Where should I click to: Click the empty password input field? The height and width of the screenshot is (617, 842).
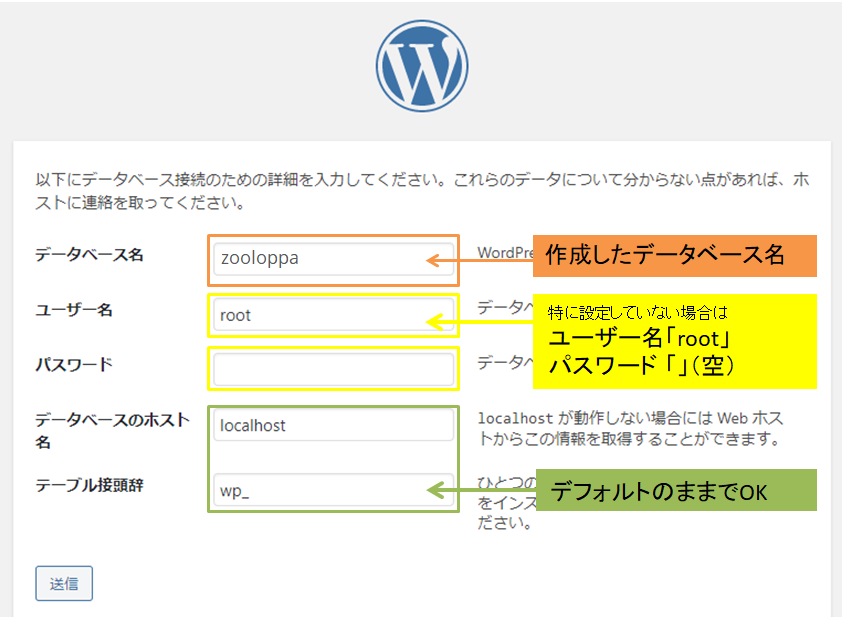(333, 369)
